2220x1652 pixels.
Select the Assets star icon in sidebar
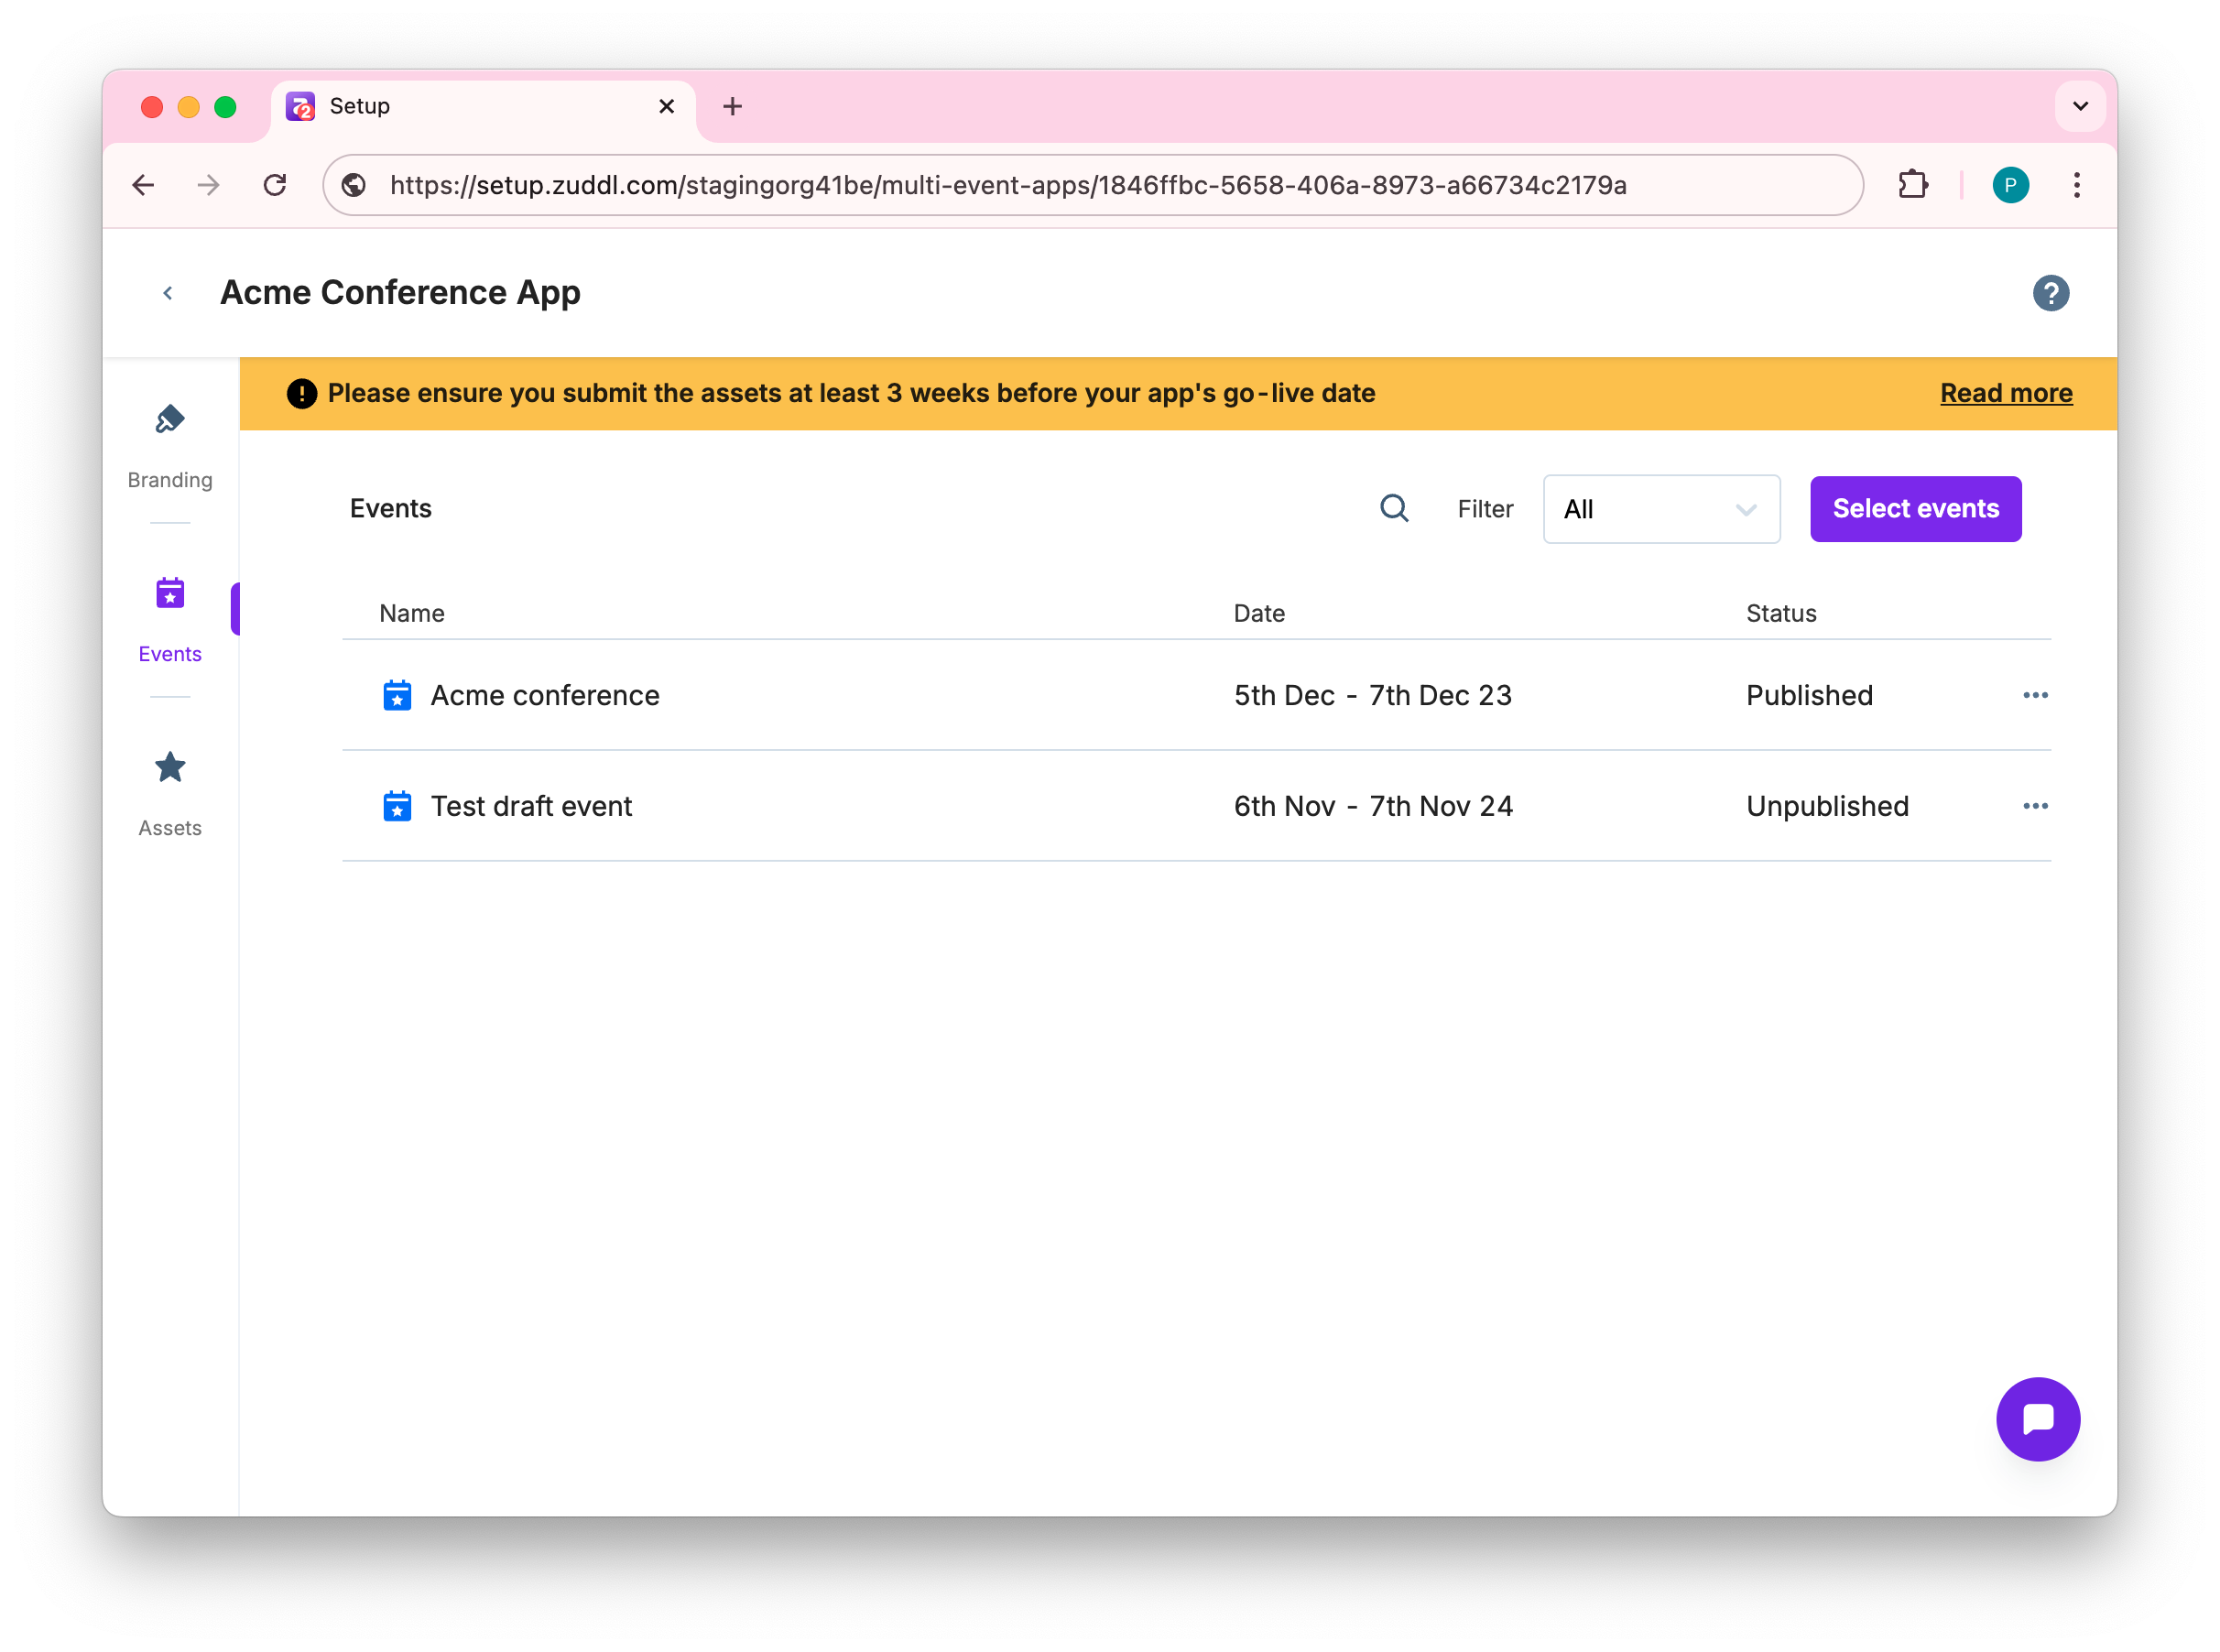point(170,768)
